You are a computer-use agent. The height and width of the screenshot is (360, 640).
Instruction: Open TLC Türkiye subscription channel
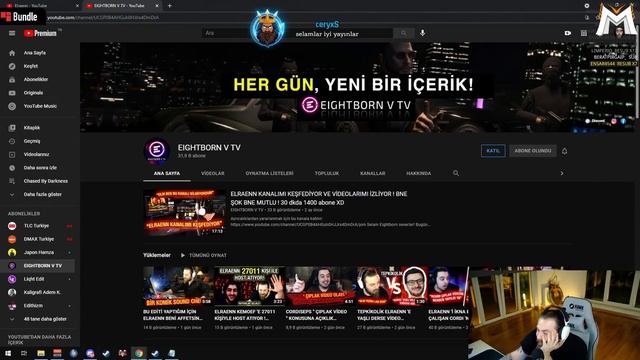coord(37,226)
